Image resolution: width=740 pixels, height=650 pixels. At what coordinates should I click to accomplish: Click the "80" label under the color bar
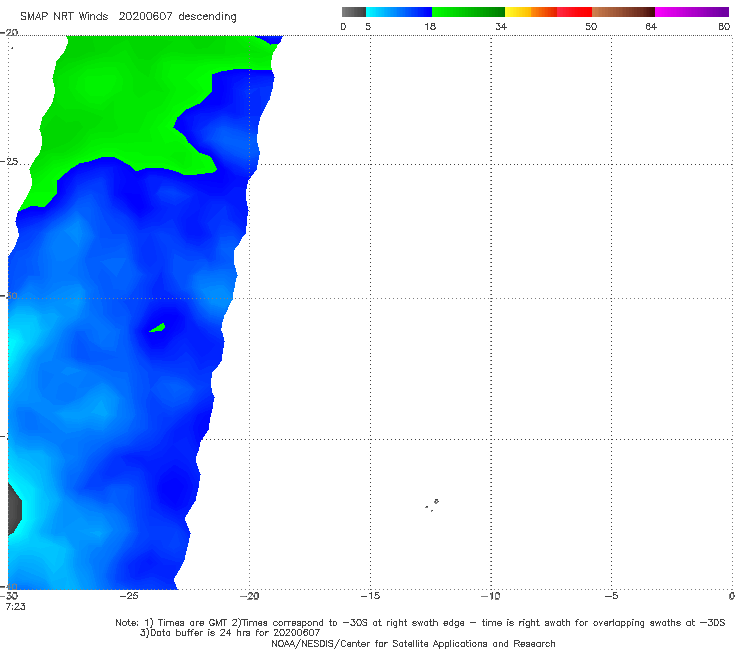tap(724, 26)
